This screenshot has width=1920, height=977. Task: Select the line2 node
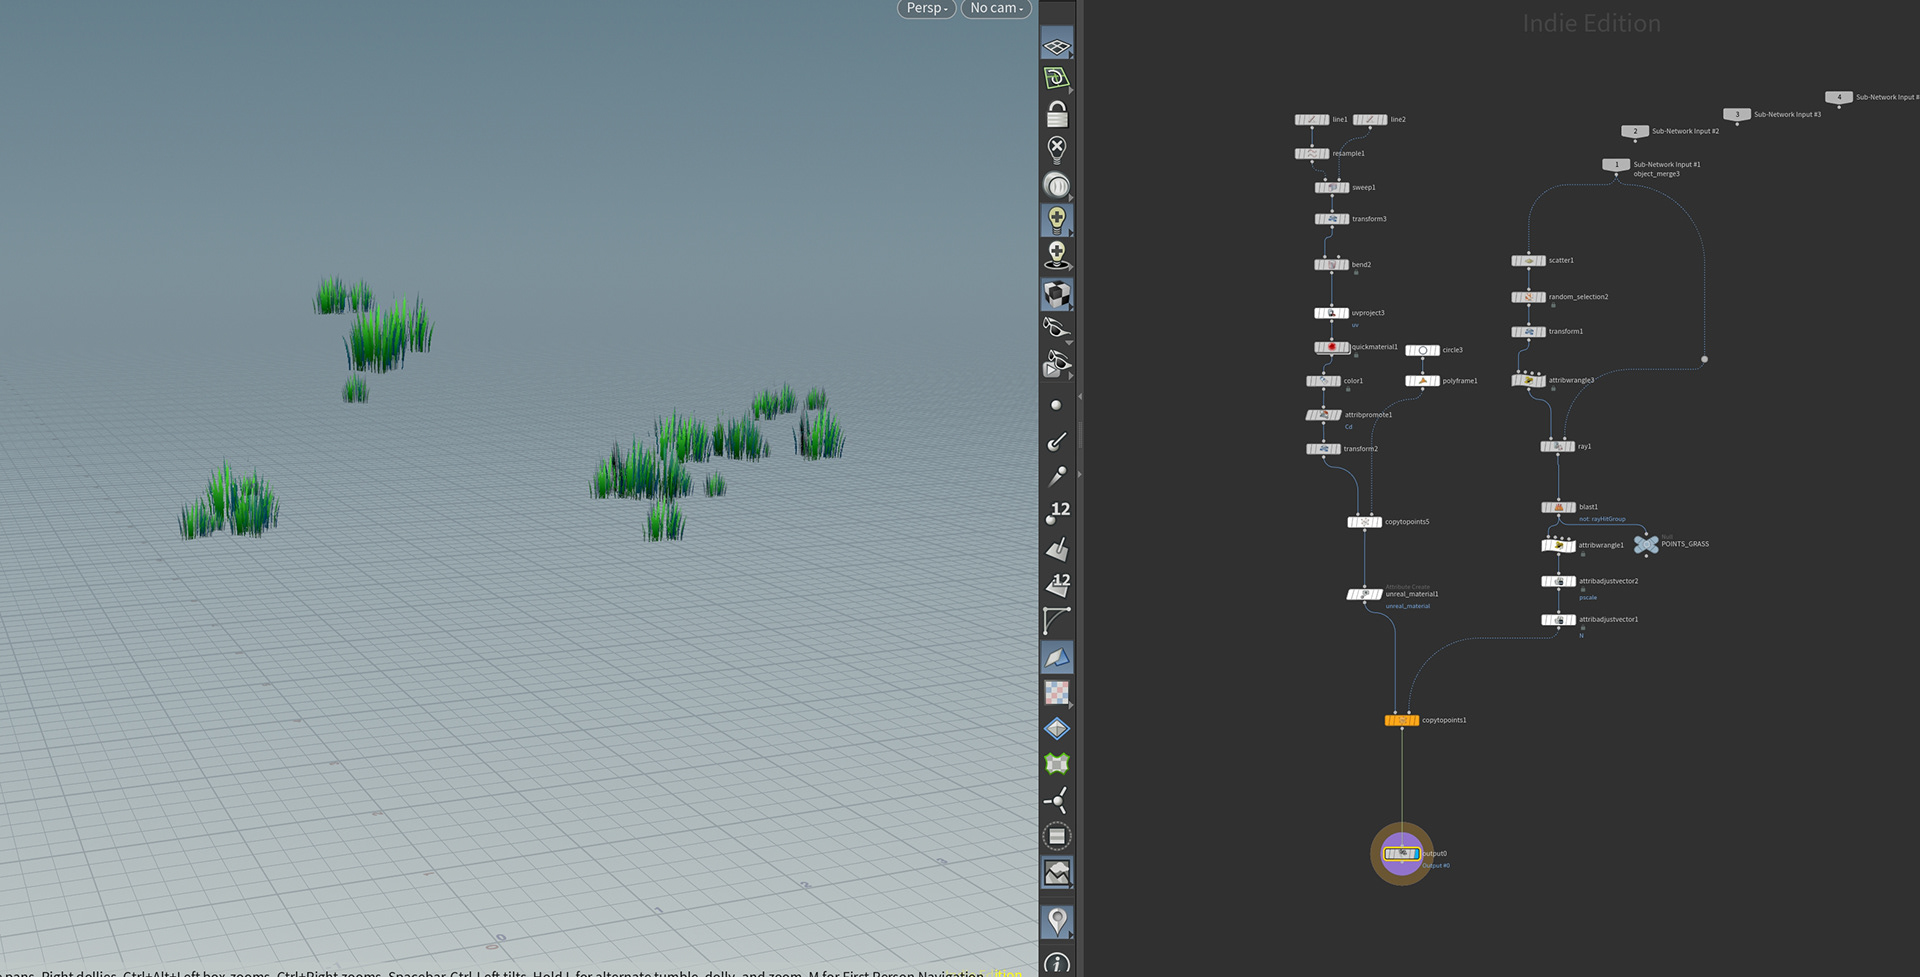(1370, 120)
